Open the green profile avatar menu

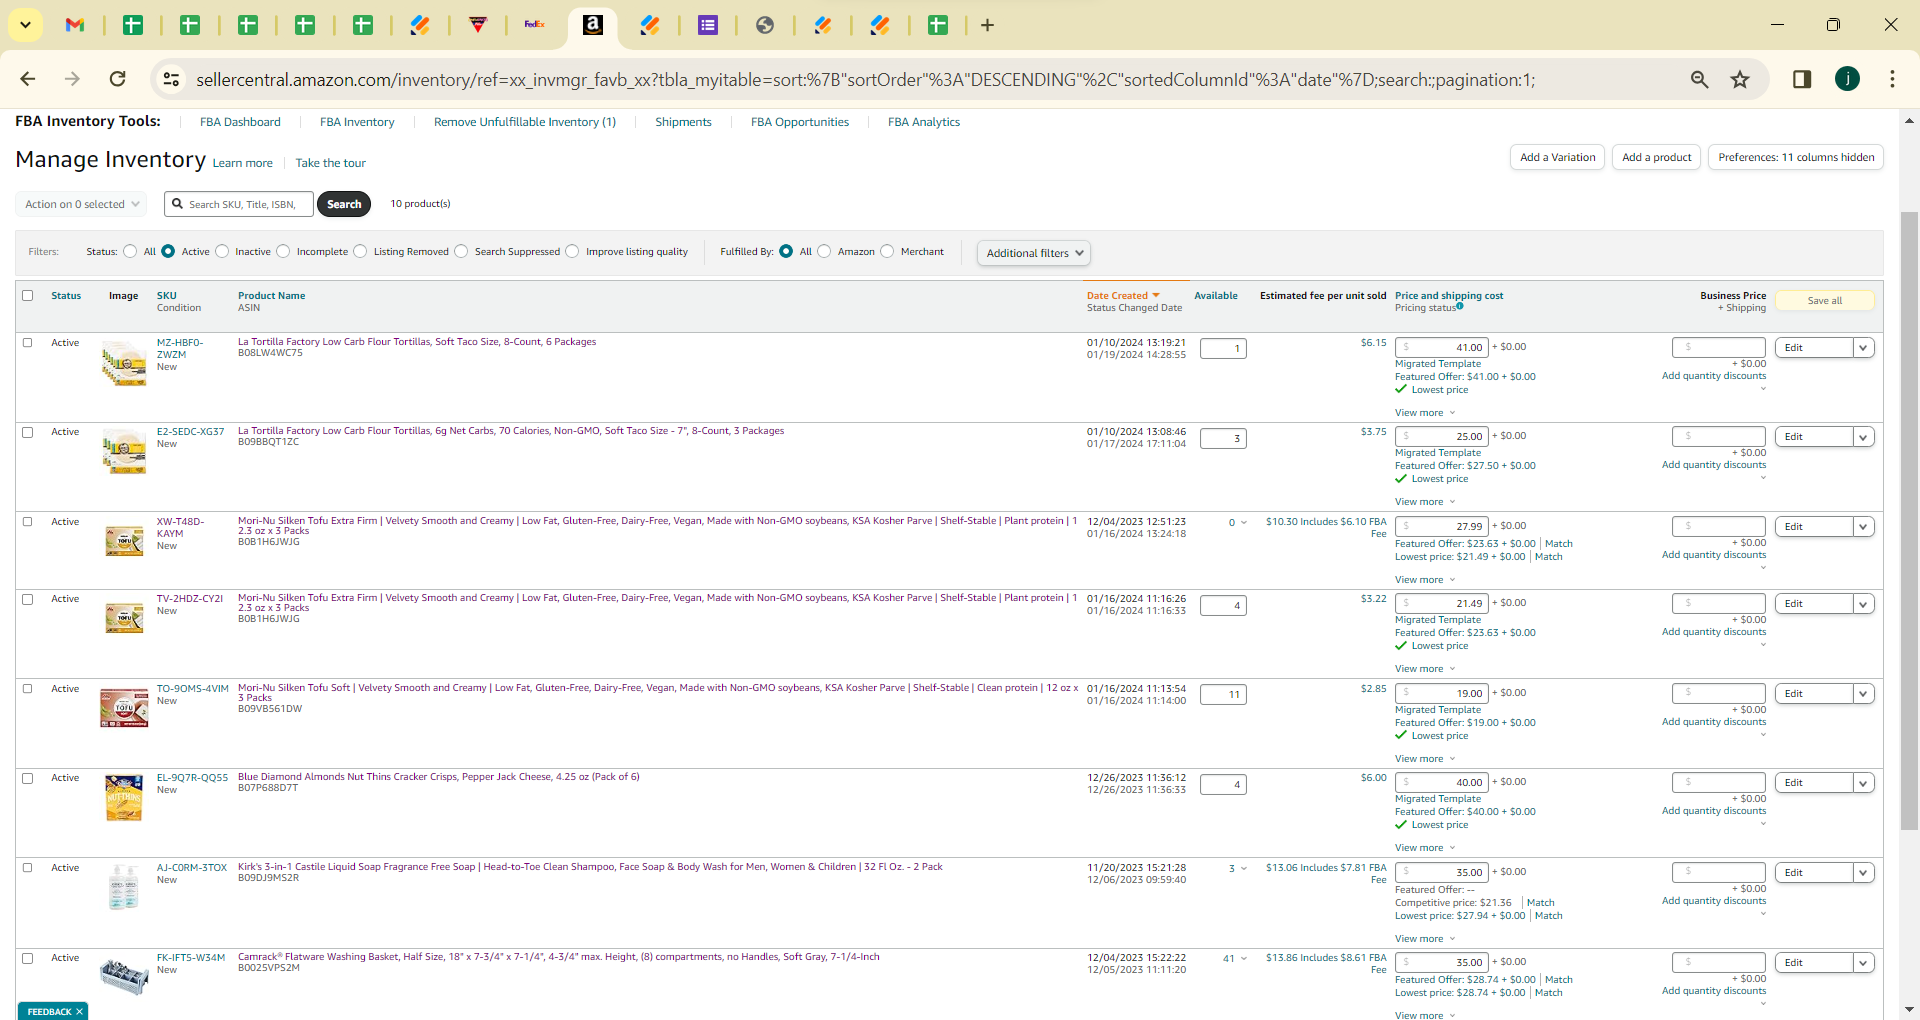1847,79
